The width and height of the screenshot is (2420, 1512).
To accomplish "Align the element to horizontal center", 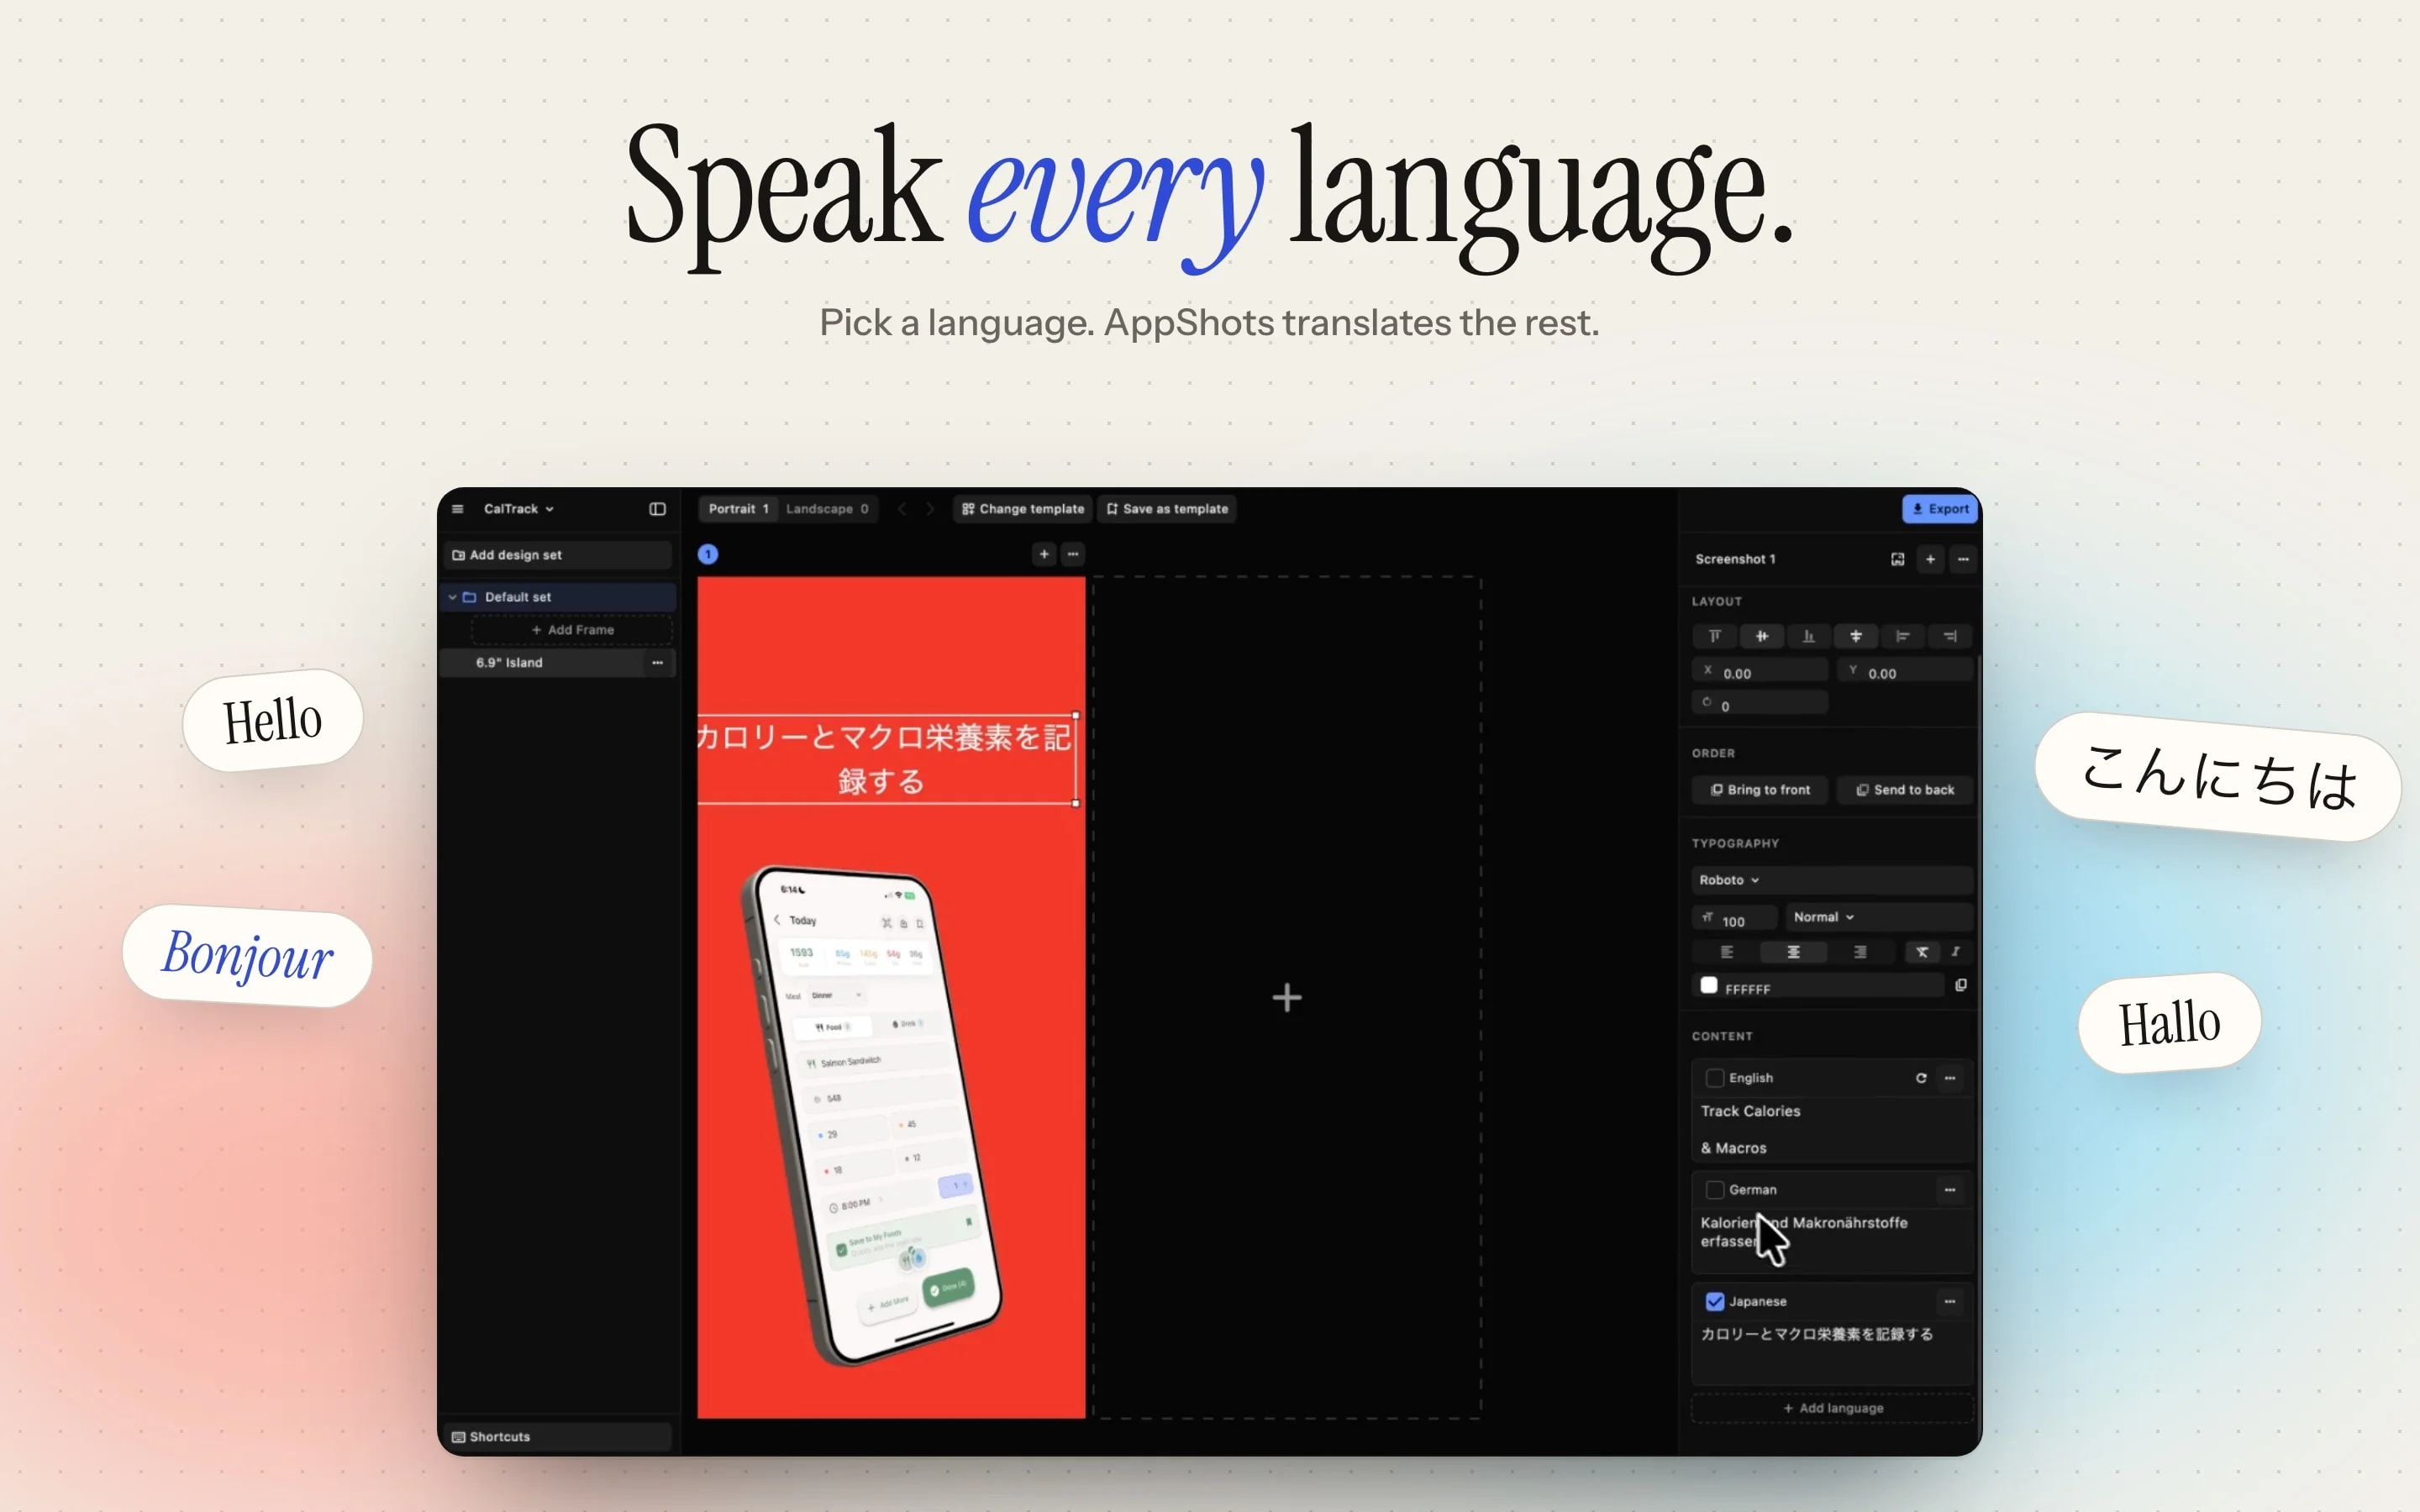I will click(x=1856, y=636).
